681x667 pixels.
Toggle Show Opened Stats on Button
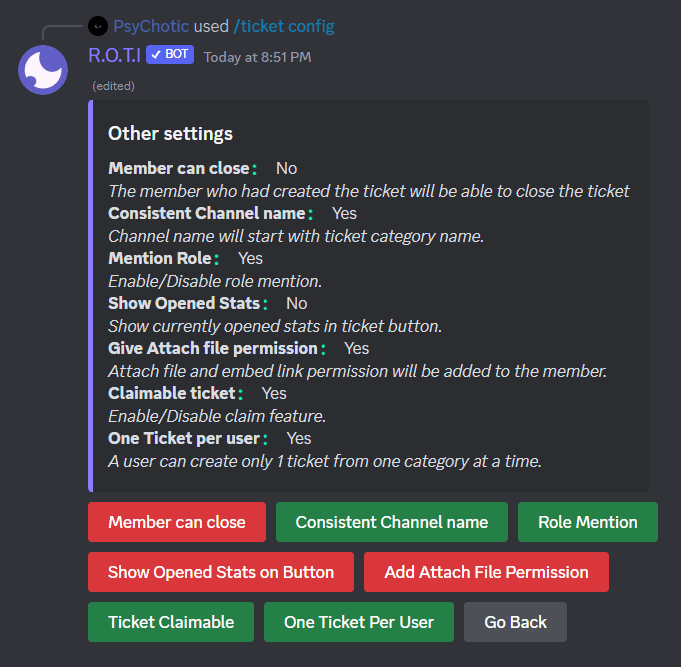click(x=221, y=572)
